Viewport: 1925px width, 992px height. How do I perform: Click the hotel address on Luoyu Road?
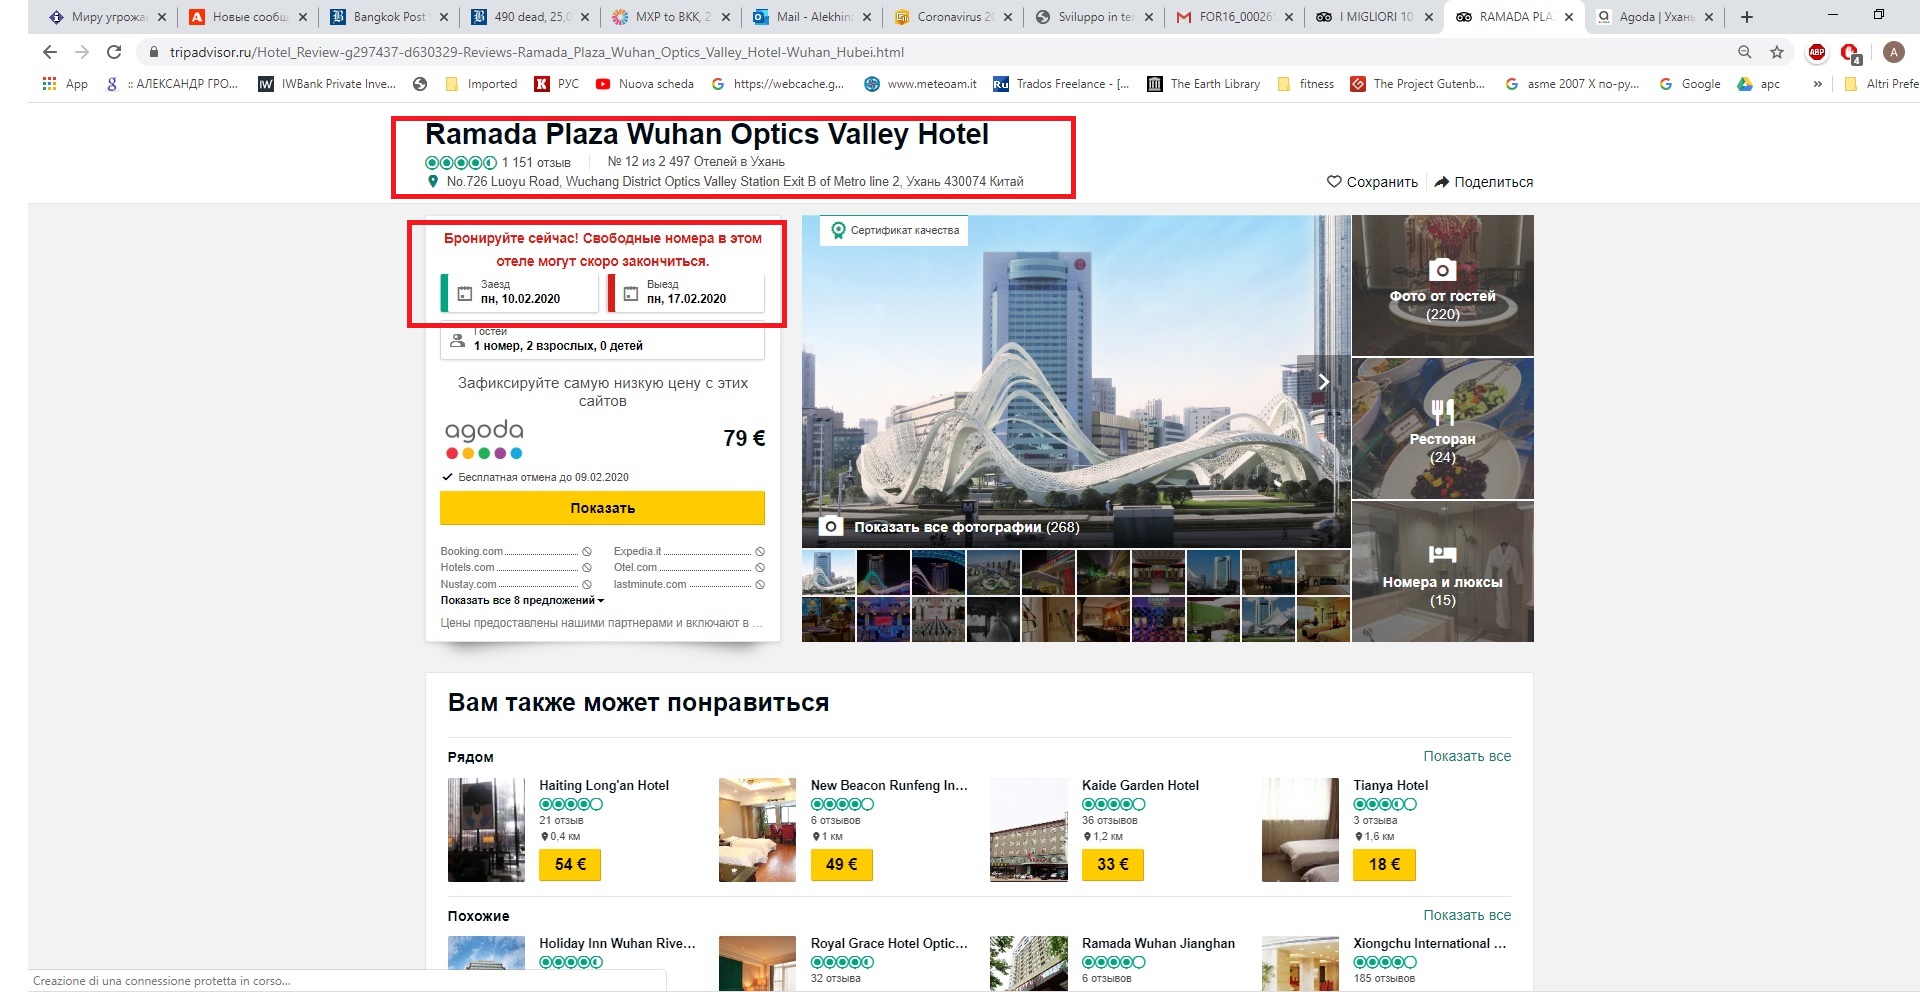pyautogui.click(x=735, y=181)
